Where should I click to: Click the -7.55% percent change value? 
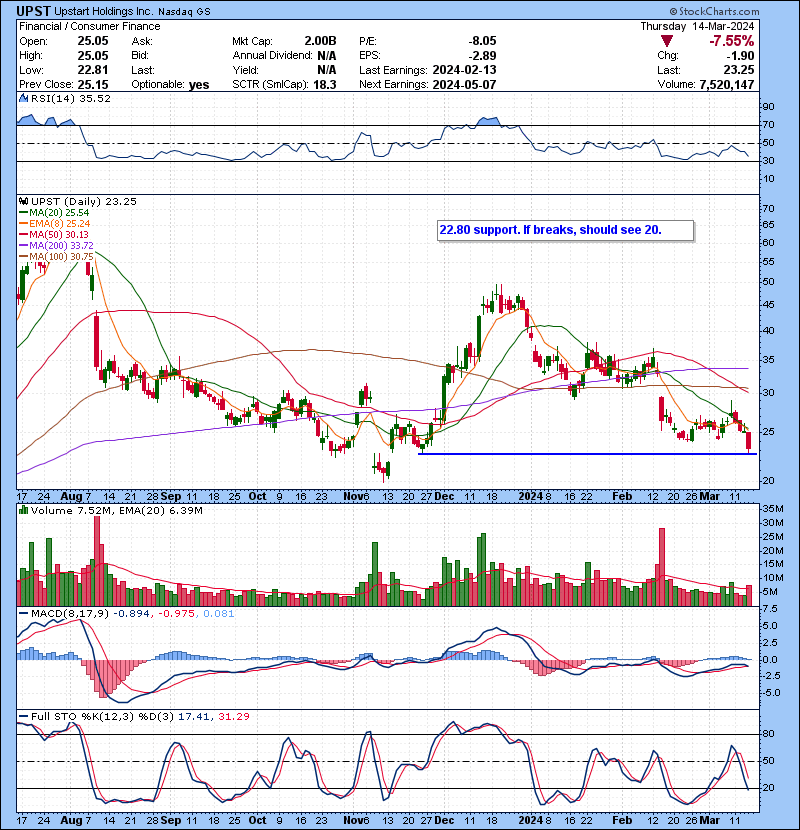[x=732, y=41]
